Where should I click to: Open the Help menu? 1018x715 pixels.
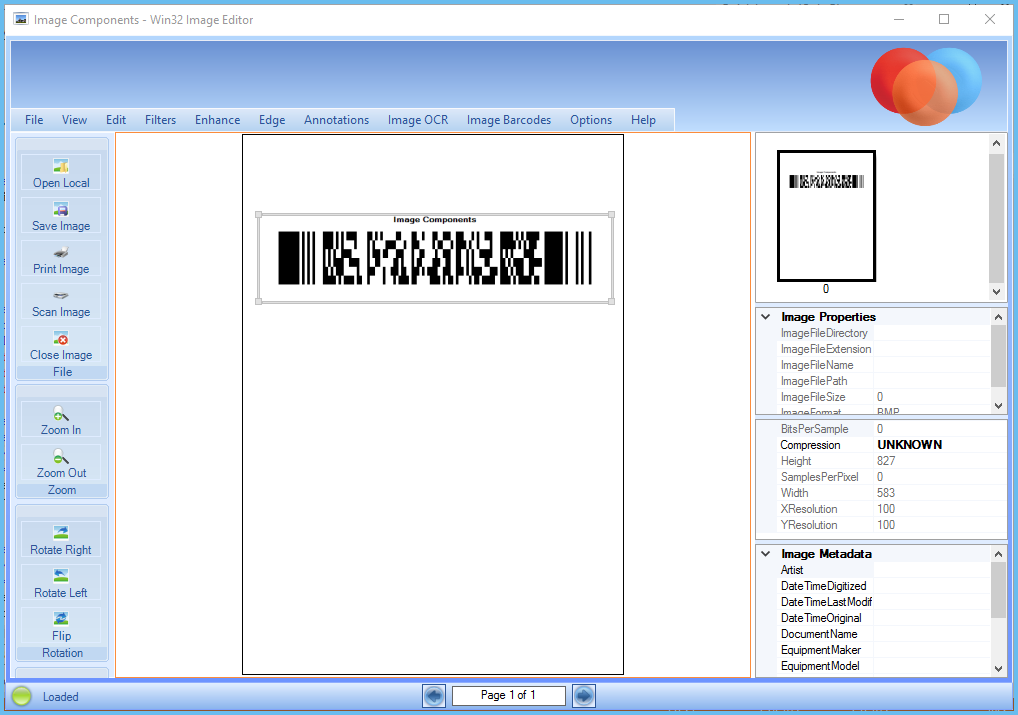(643, 119)
